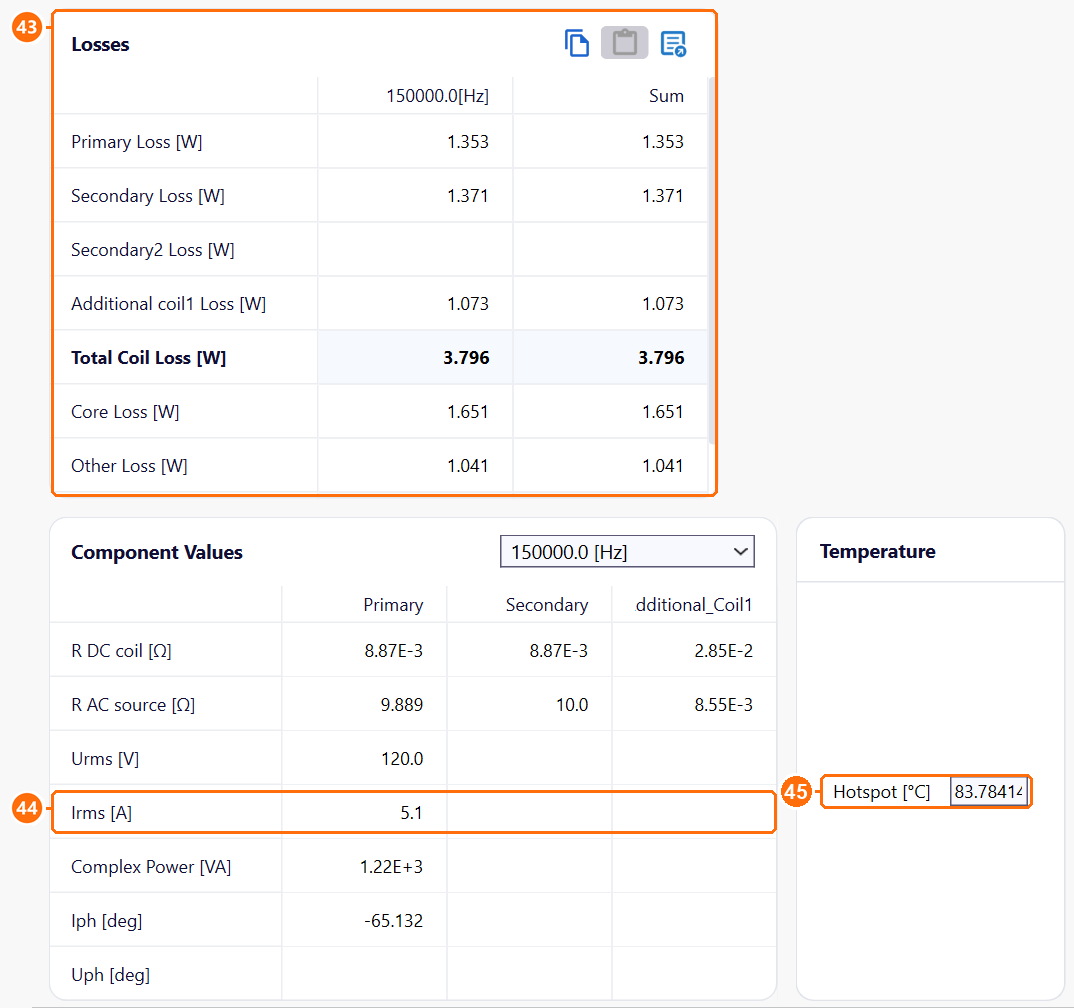This screenshot has width=1074, height=1008.
Task: Click the Primary R DC coil value 8.87E-3
Action: pyautogui.click(x=393, y=651)
